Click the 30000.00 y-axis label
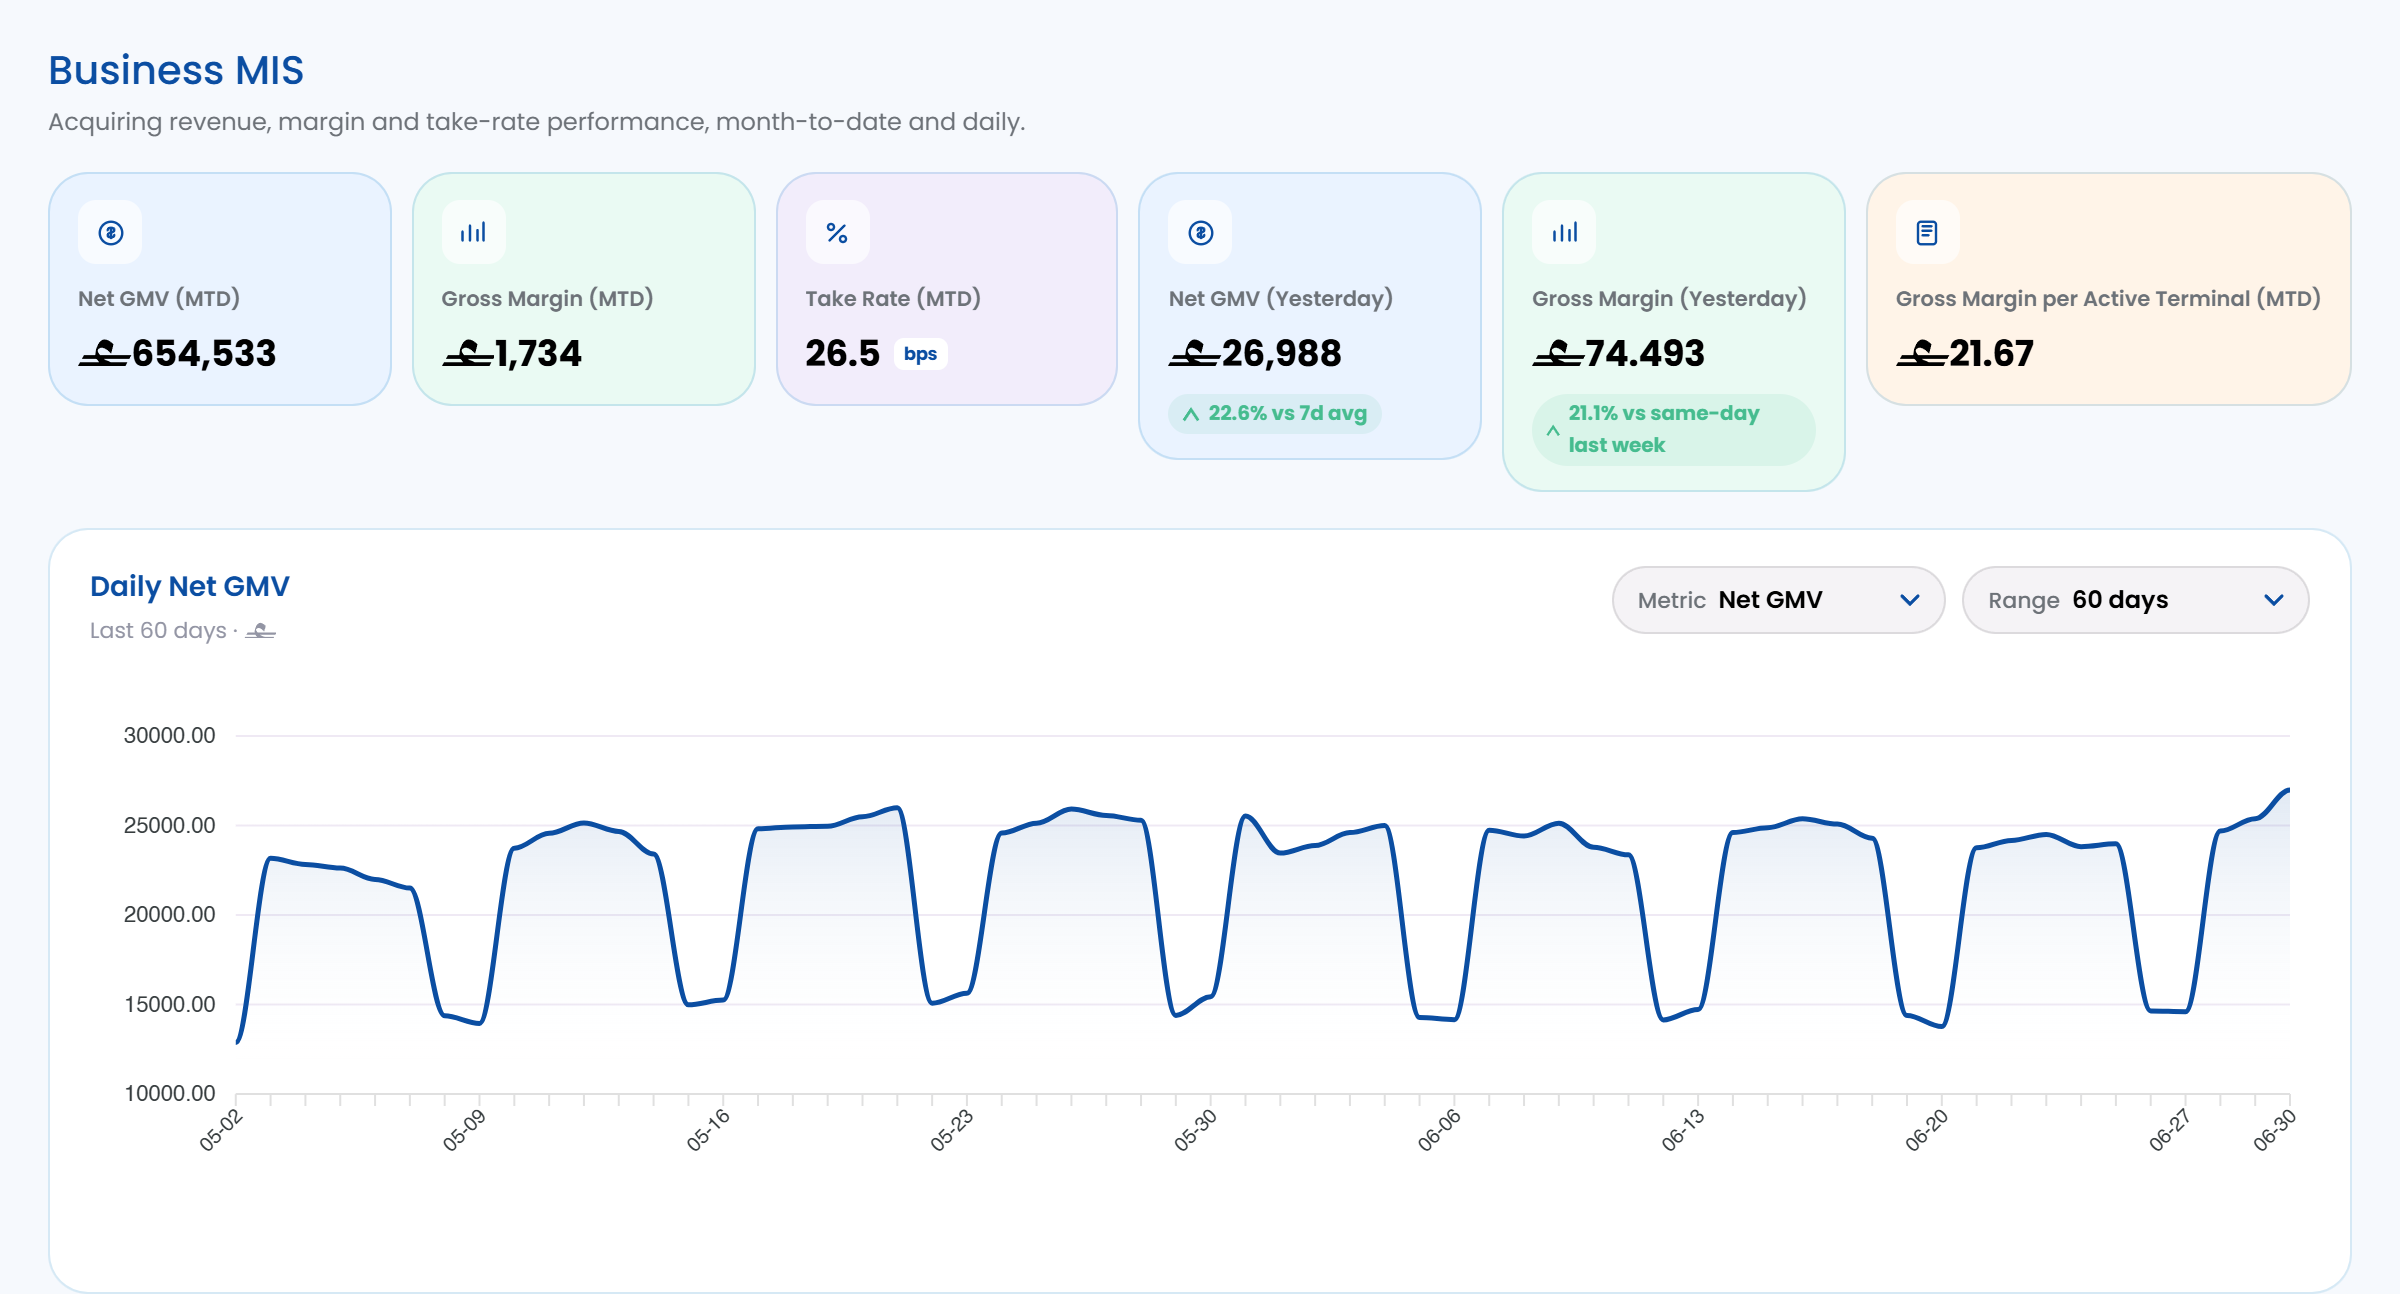 pos(169,735)
